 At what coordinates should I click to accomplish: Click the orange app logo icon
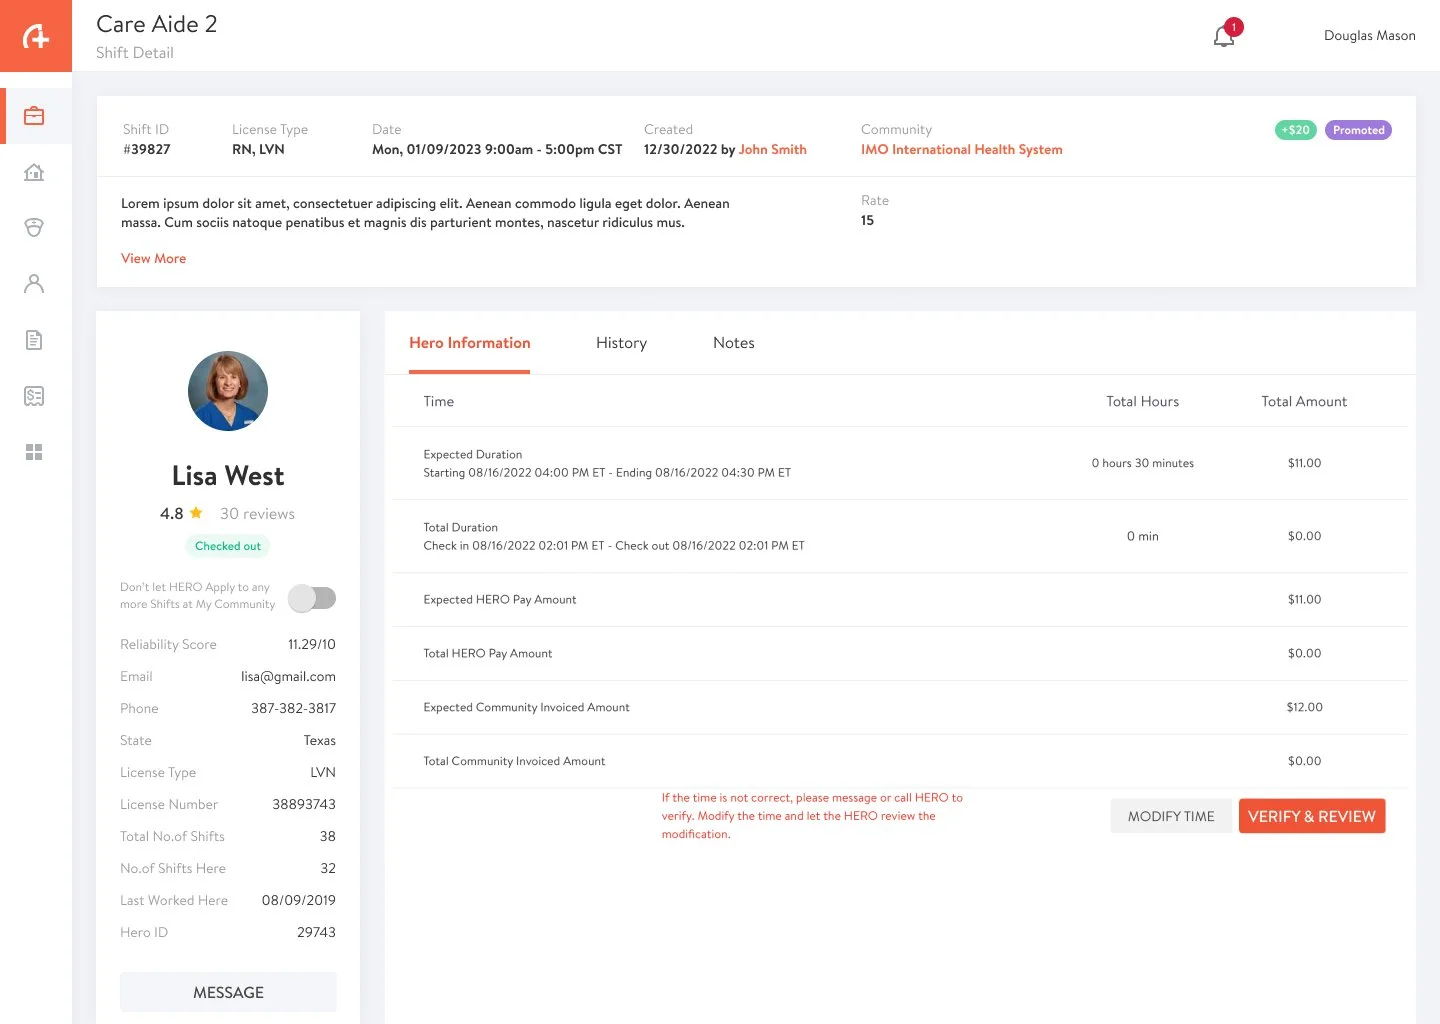click(x=36, y=36)
